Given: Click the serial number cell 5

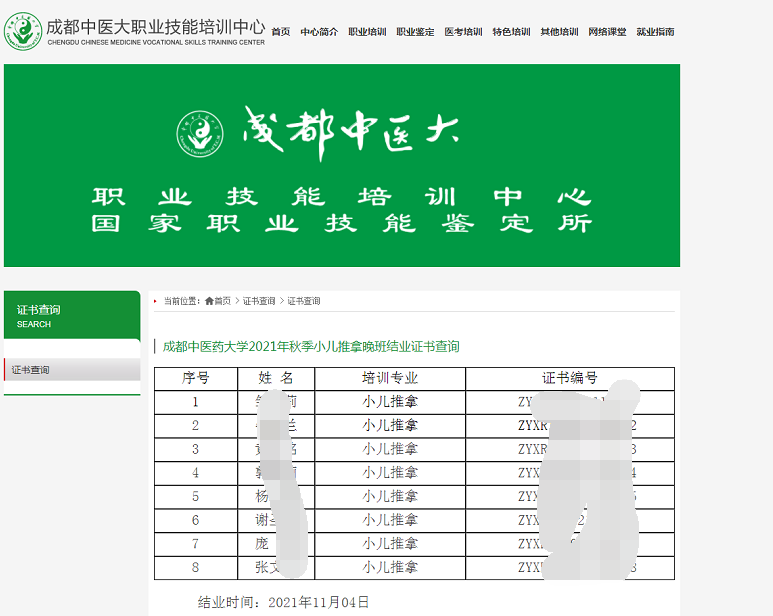Looking at the screenshot, I should [x=196, y=497].
